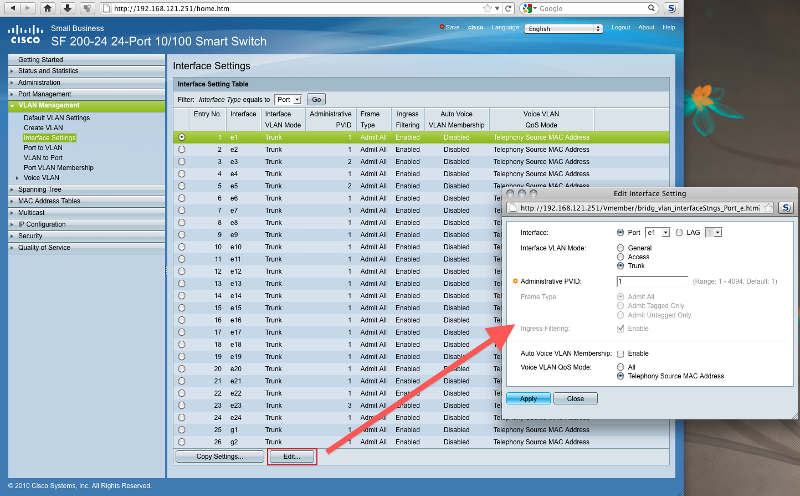Image resolution: width=800 pixels, height=496 pixels.
Task: Click the star icon in popup address bar
Action: click(768, 208)
